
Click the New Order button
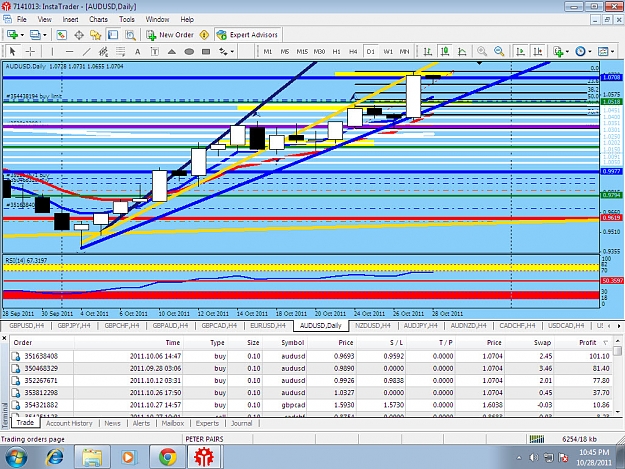pyautogui.click(x=170, y=35)
